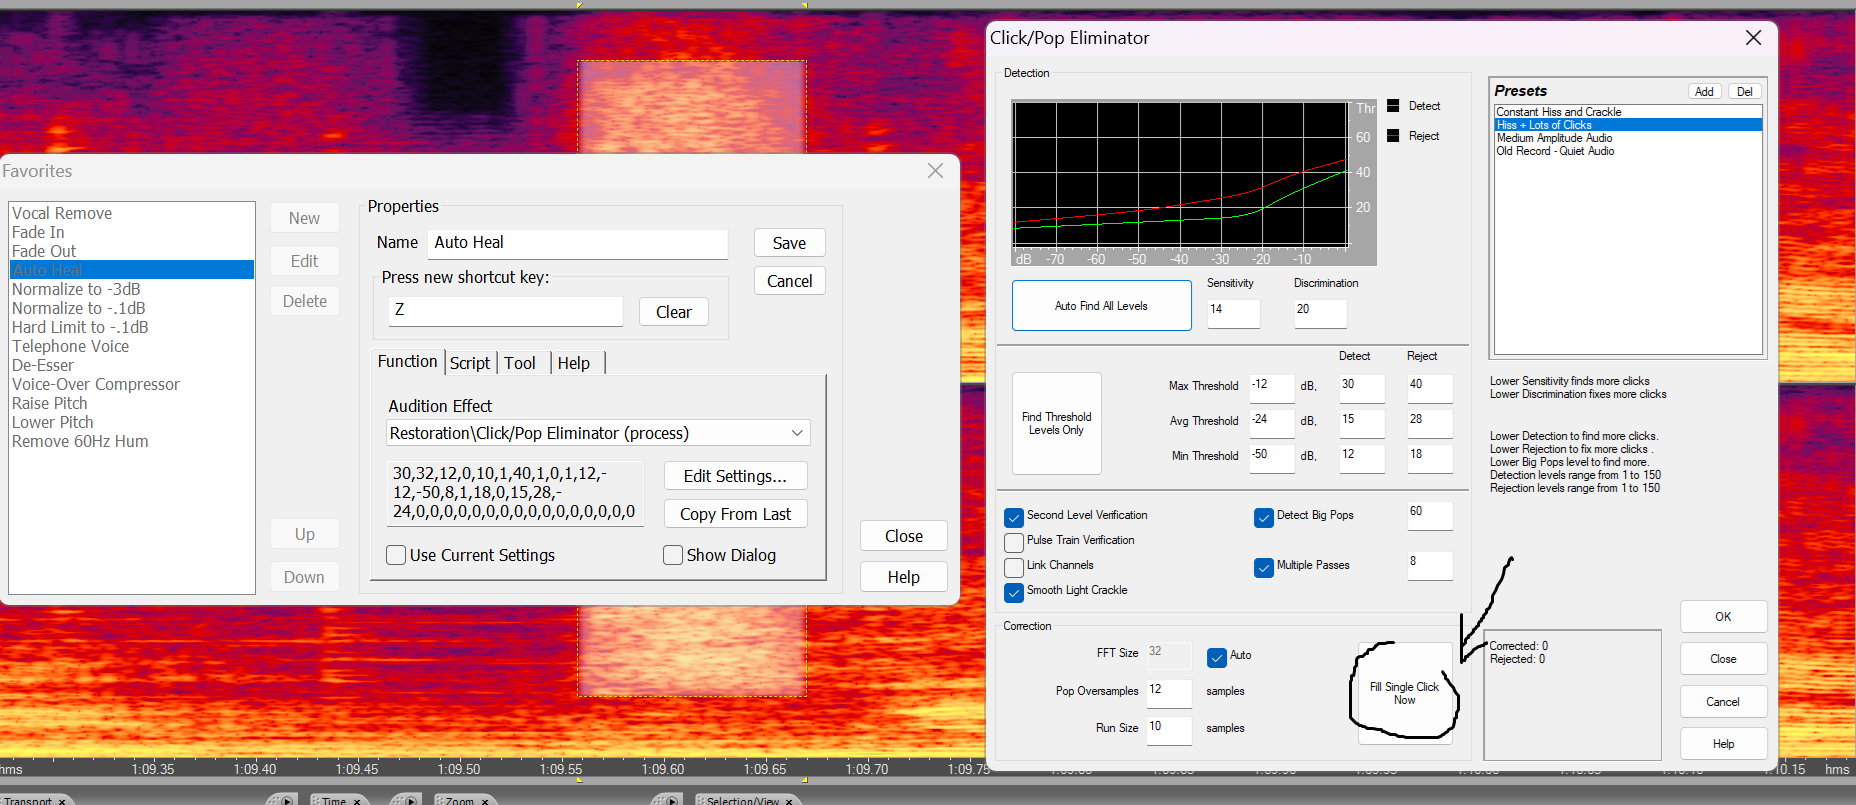Click the Sensitivity value field
Viewport: 1856px width, 805px height.
pos(1233,313)
